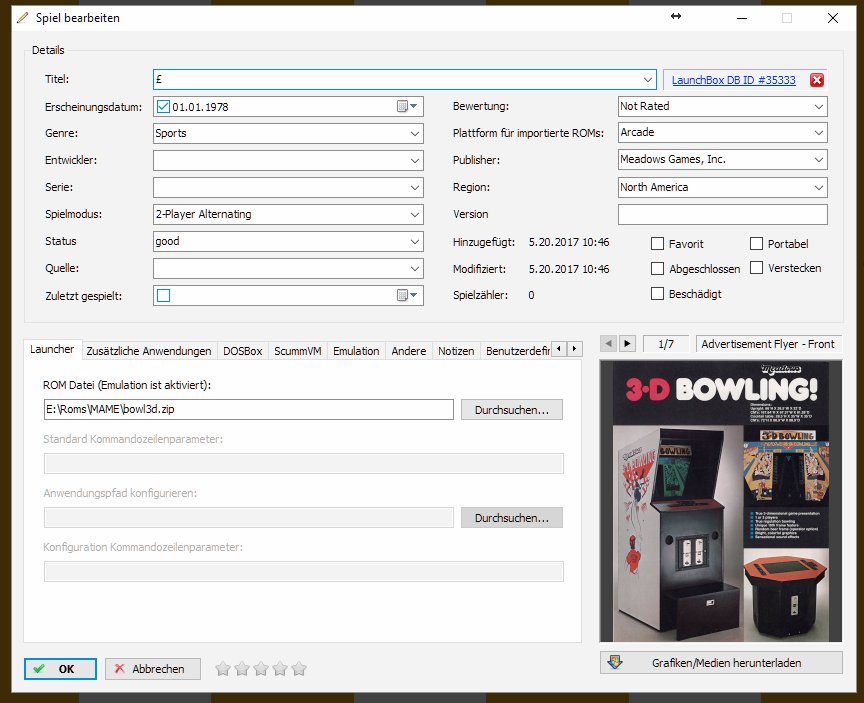
Task: Click the Advertisement Flyer - Front label
Action: click(x=768, y=344)
